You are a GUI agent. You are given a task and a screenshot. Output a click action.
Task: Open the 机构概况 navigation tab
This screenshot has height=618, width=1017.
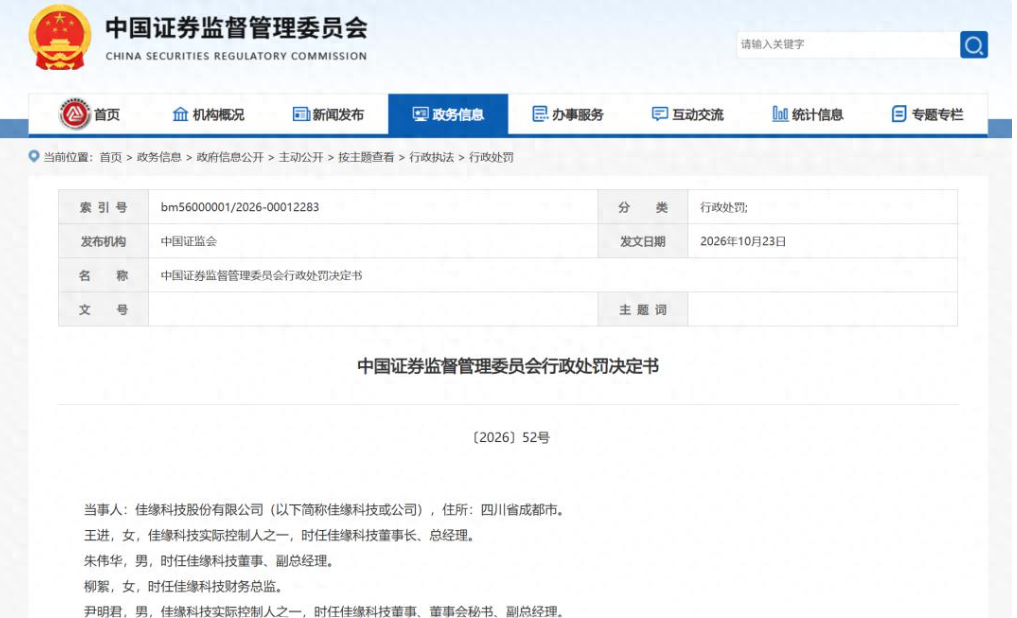click(208, 115)
